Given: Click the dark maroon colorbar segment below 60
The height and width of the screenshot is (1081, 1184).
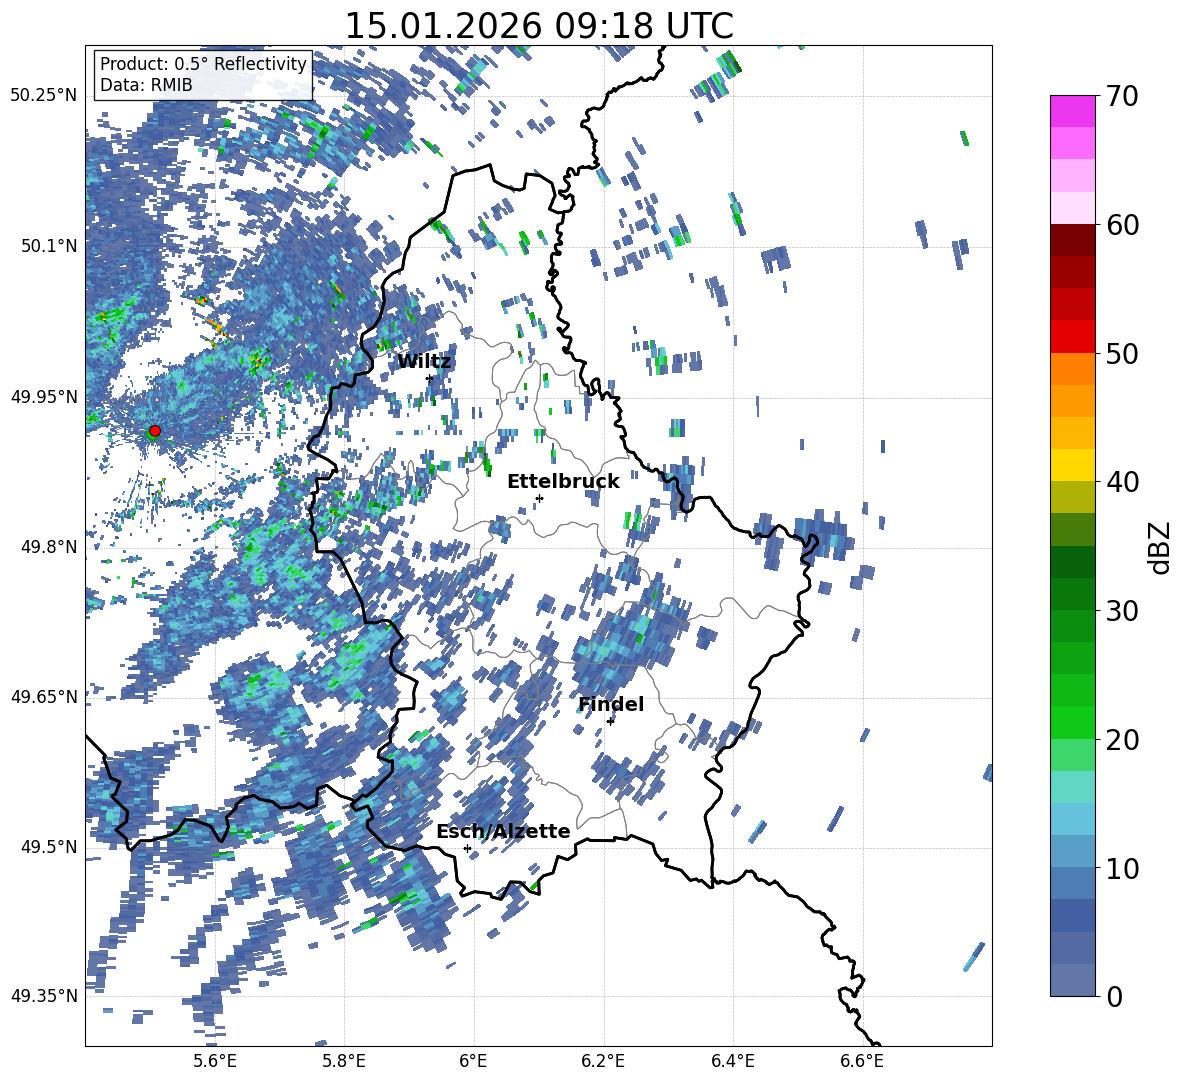Looking at the screenshot, I should [1072, 240].
